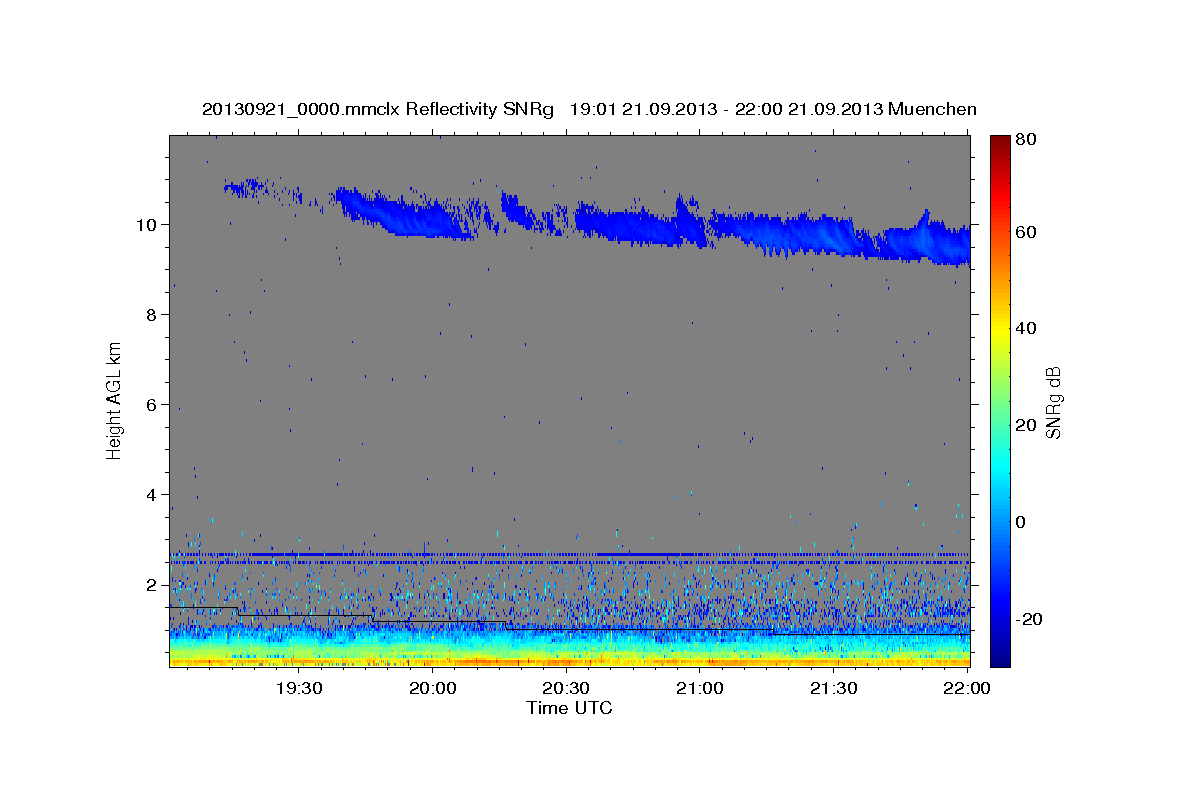The image size is (1200, 800).
Task: Click the orange high-reflectivity ground layer at plot bottom
Action: (570, 661)
